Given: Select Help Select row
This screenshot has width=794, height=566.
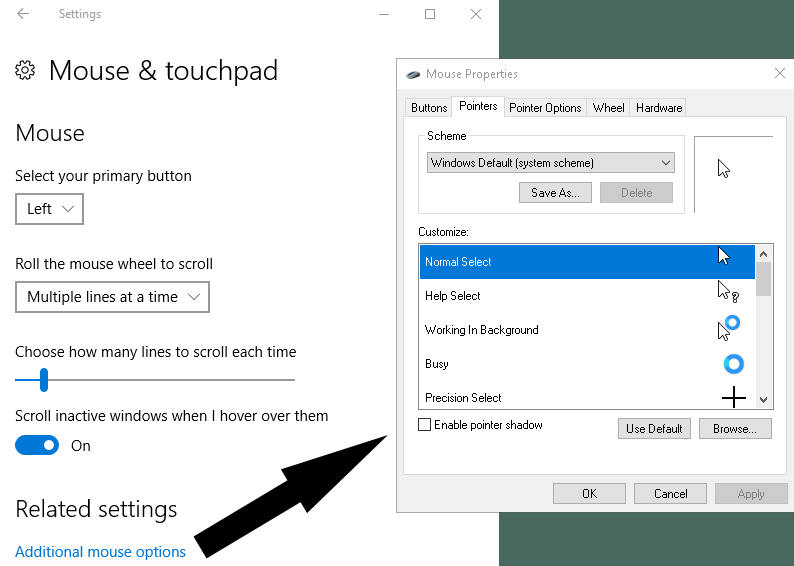Looking at the screenshot, I should pos(587,296).
